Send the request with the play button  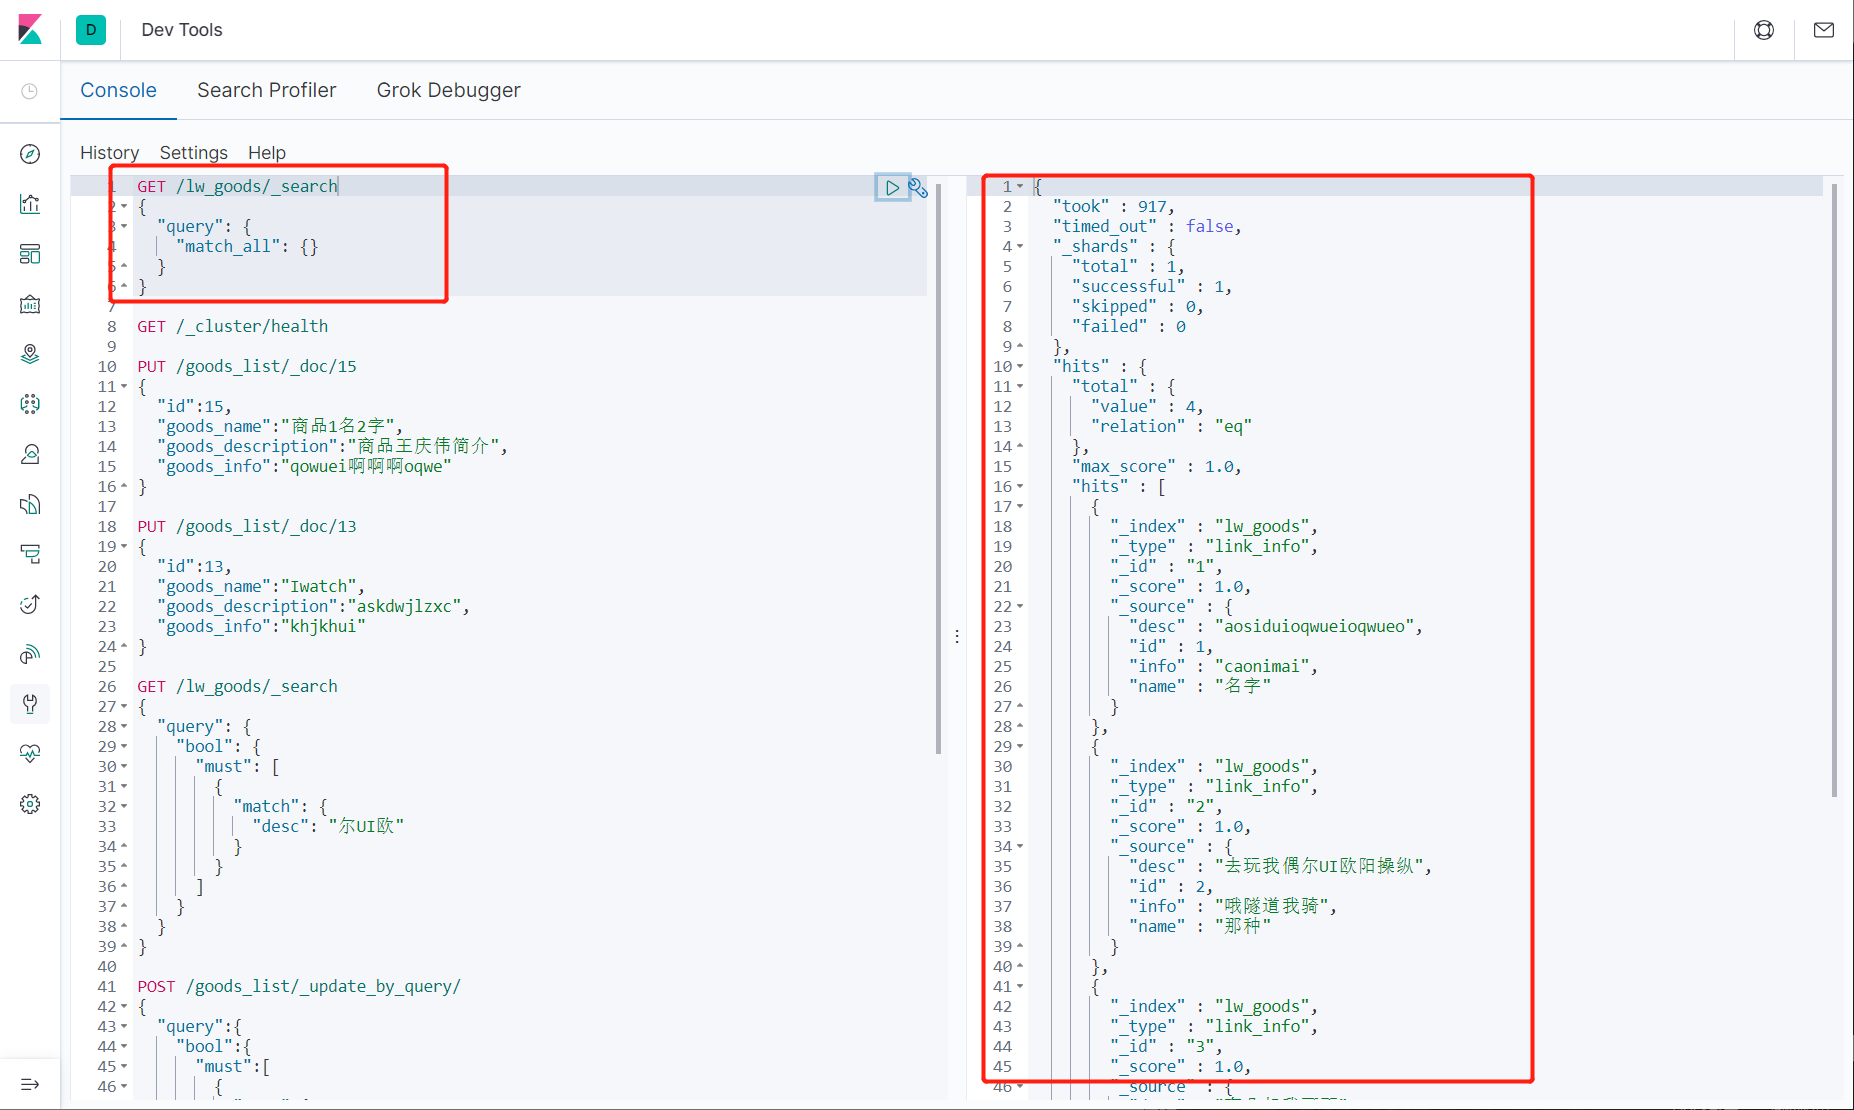click(892, 187)
